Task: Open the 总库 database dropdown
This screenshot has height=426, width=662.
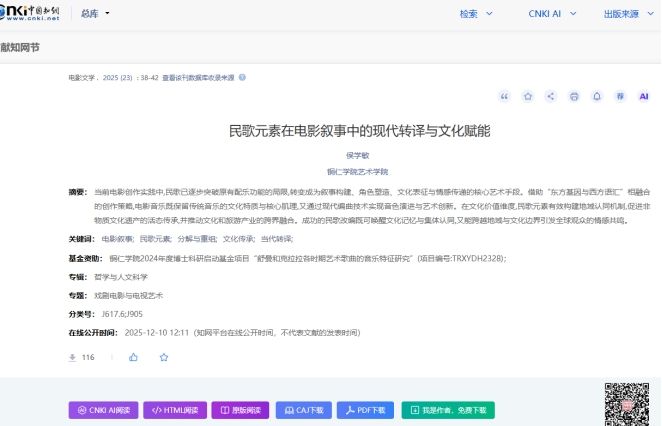Action: pyautogui.click(x=95, y=14)
